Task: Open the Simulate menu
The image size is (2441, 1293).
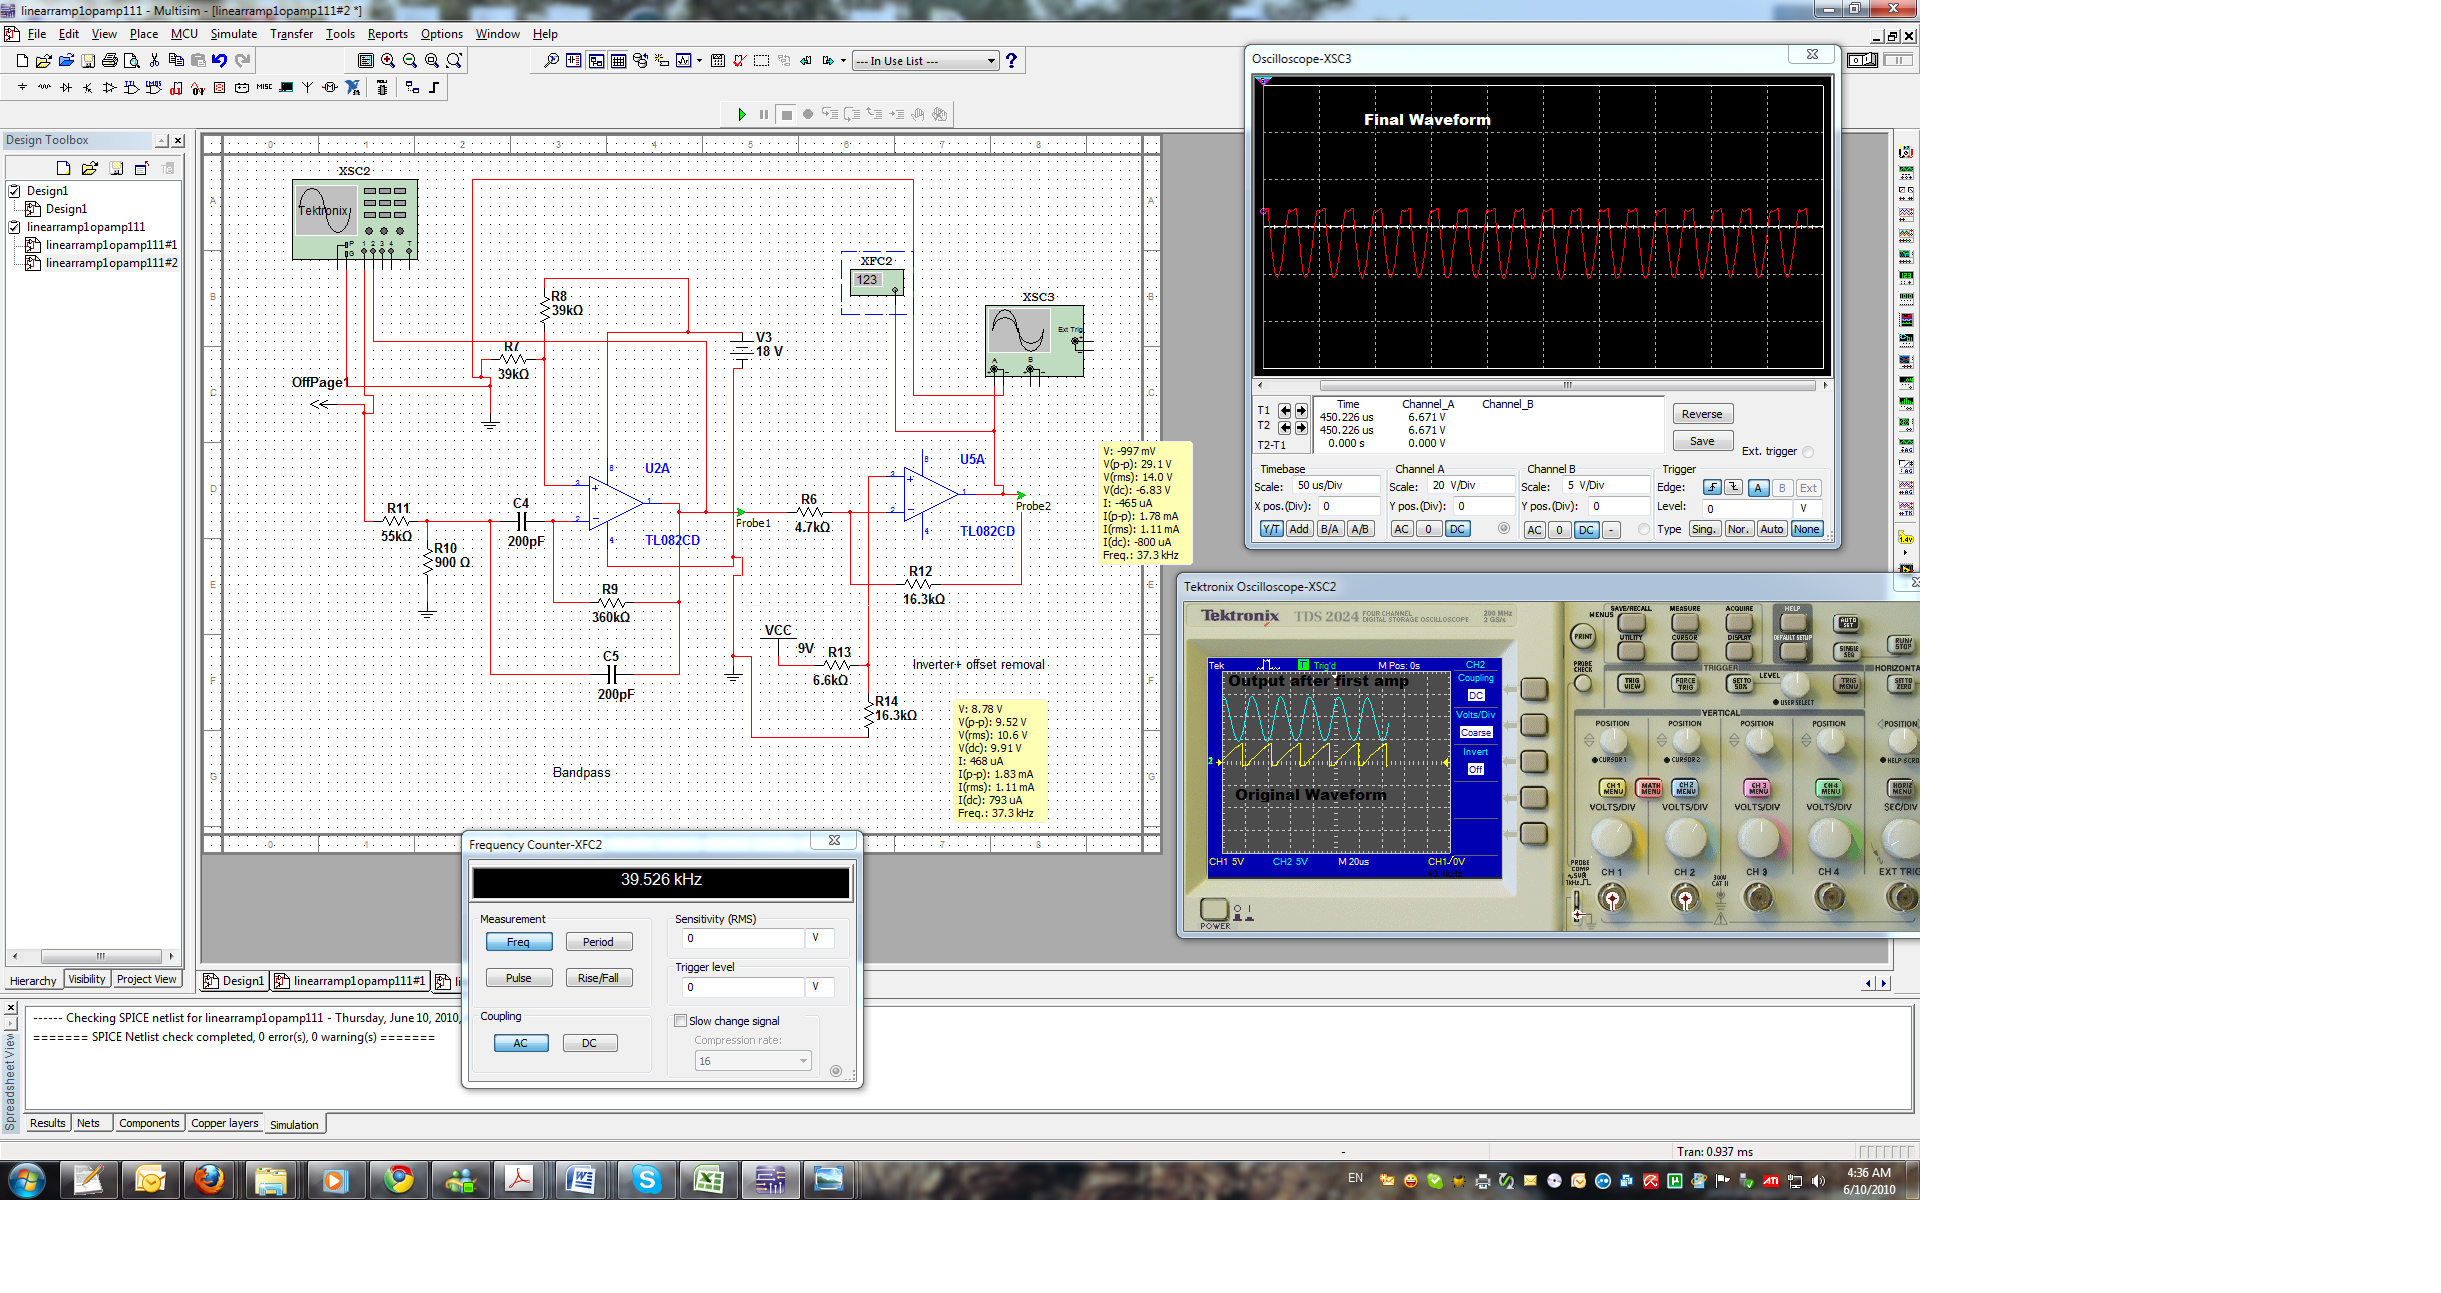Action: point(233,34)
